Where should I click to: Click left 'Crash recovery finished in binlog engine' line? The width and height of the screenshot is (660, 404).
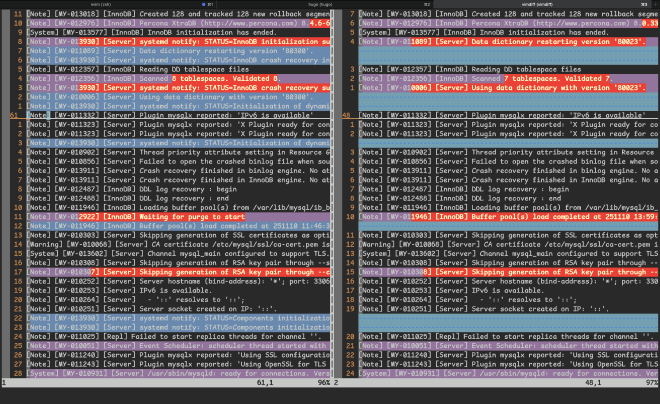(178, 171)
